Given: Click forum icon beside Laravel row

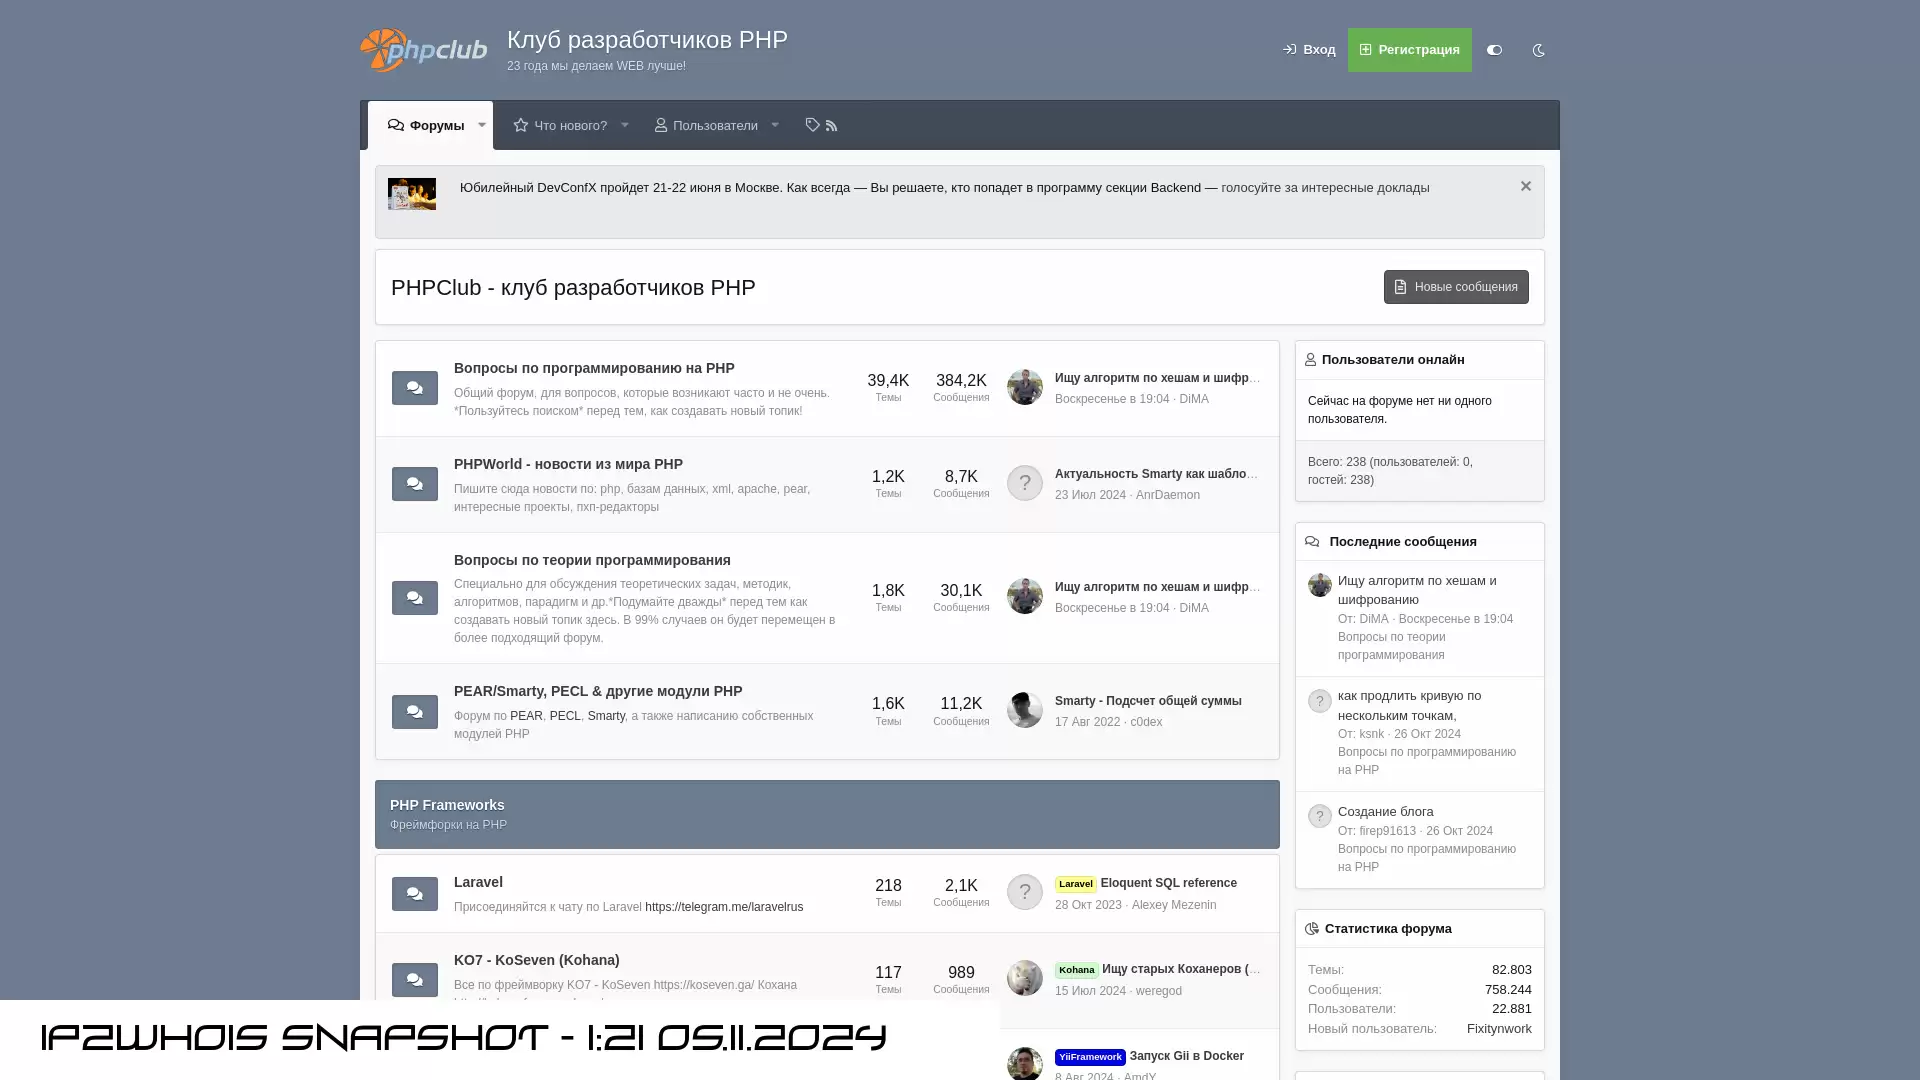Looking at the screenshot, I should tap(415, 894).
